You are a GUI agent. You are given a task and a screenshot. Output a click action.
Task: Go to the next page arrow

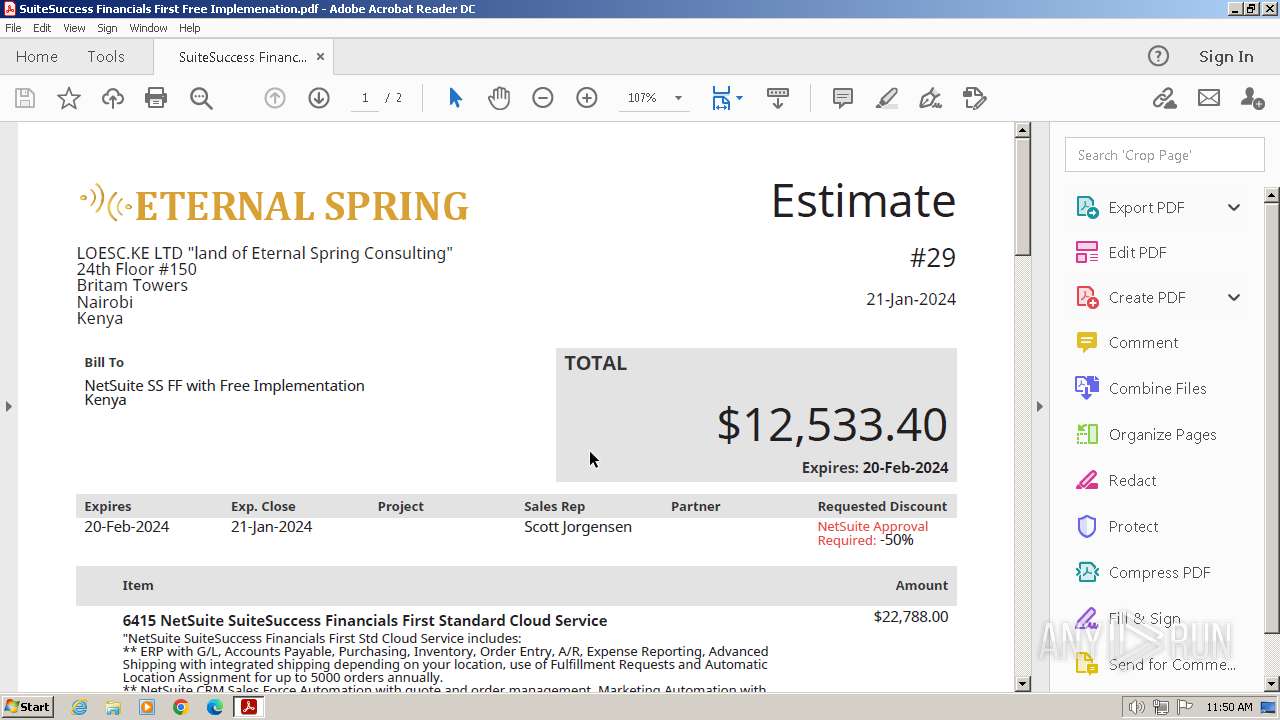pyautogui.click(x=319, y=98)
